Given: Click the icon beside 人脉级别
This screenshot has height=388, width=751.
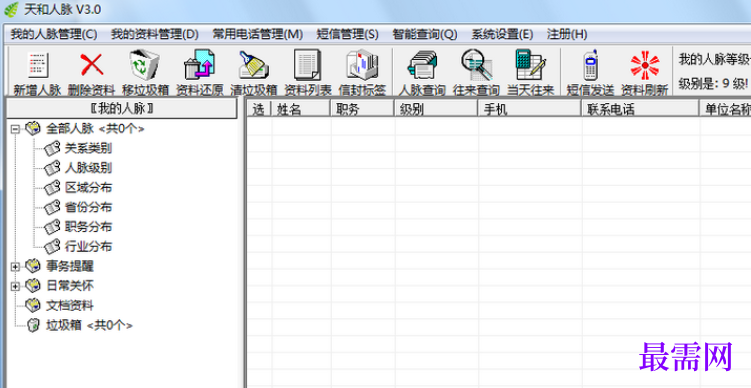Looking at the screenshot, I should (x=52, y=168).
